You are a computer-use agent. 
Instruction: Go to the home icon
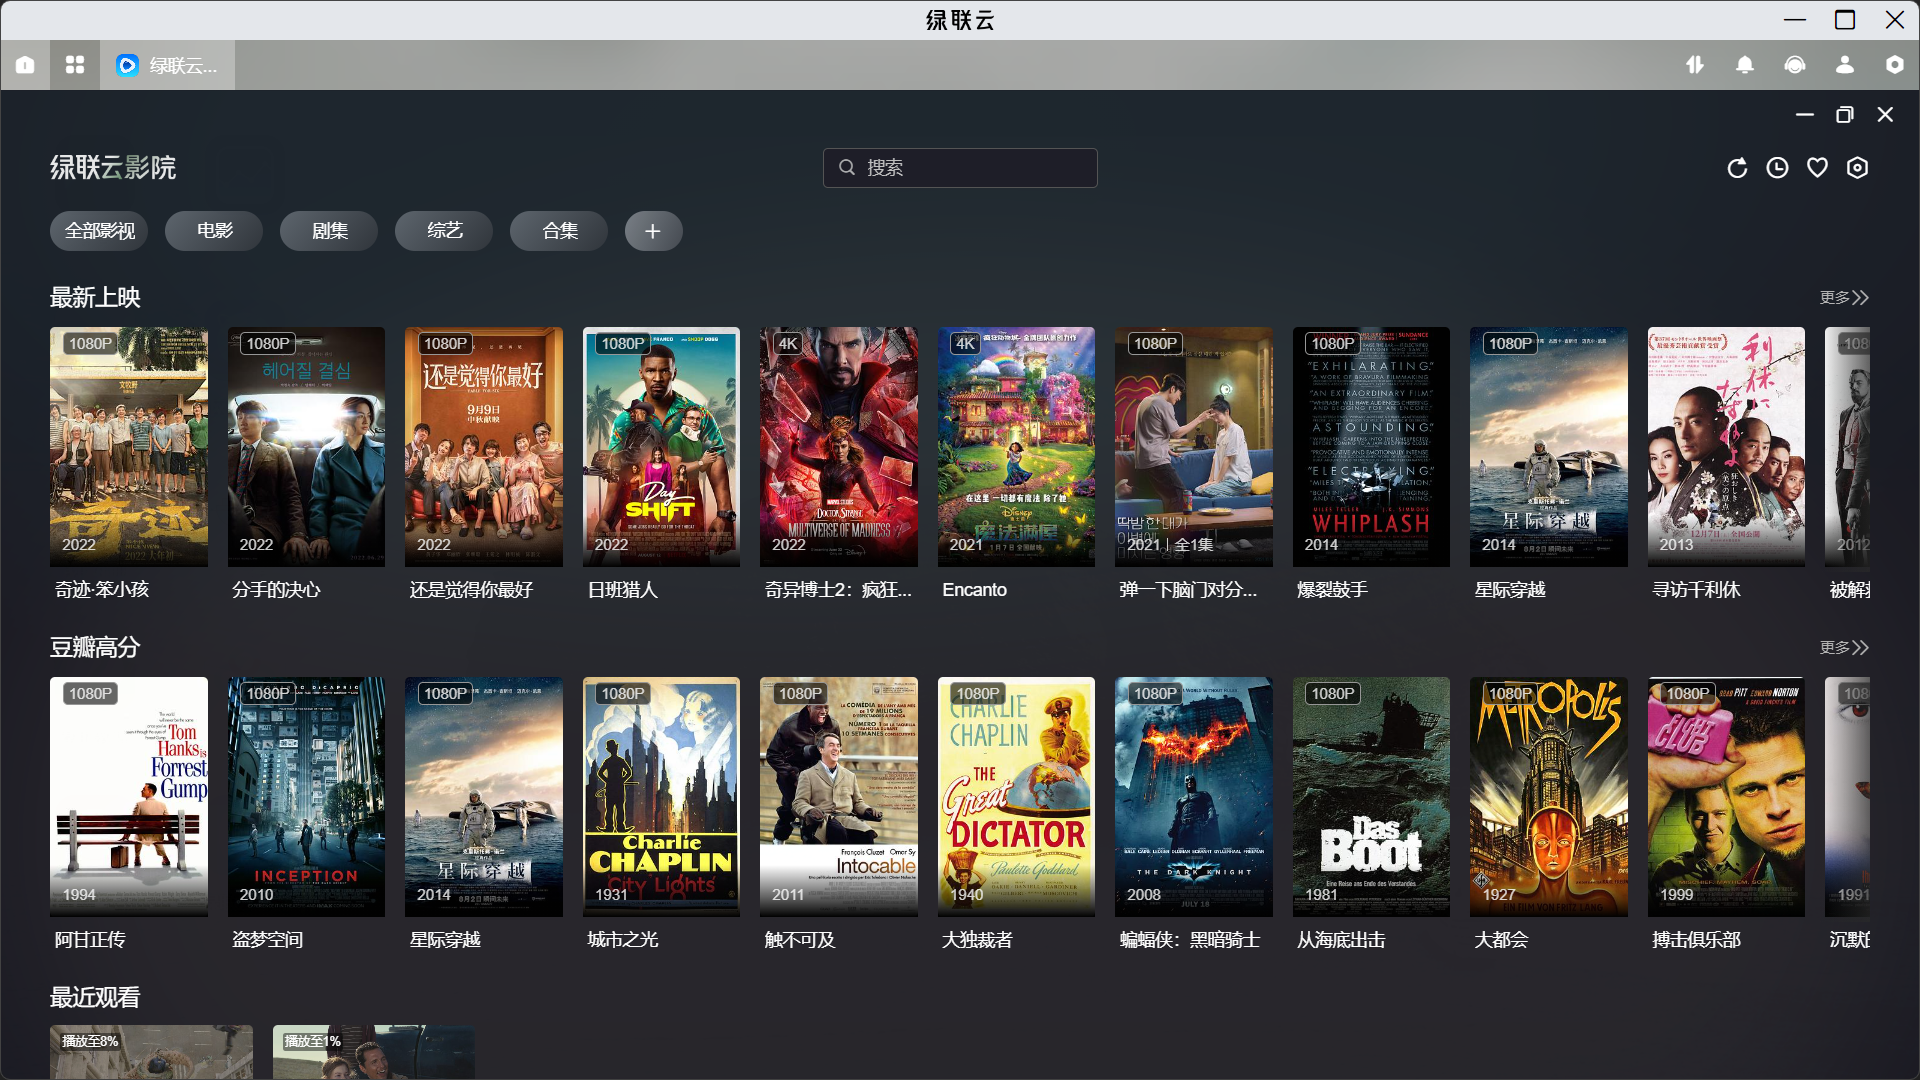pos(25,65)
